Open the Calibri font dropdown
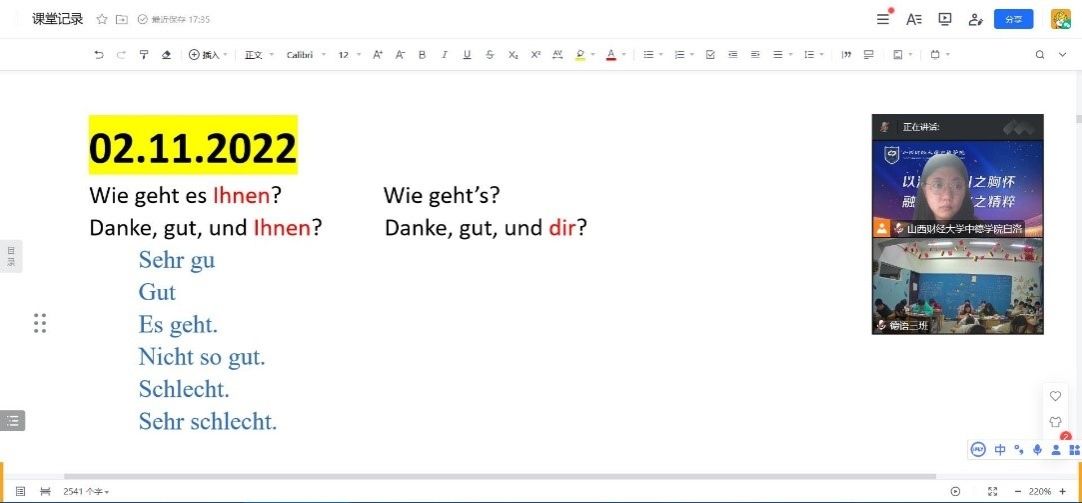Viewport: 1082px width, 503px height. 306,55
